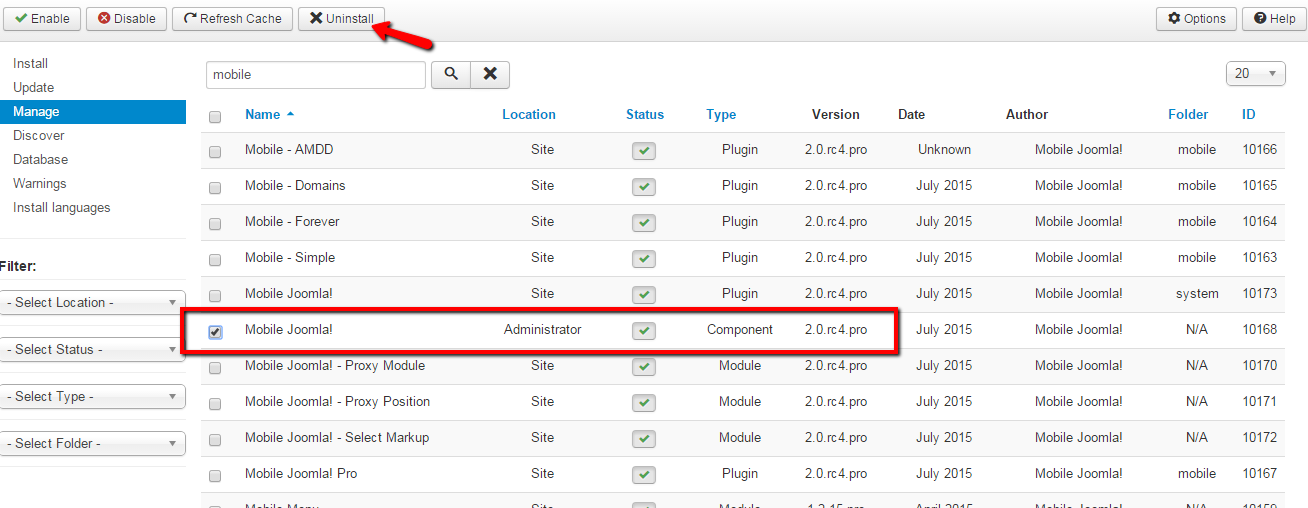Viewport: 1308px width, 508px height.
Task: Open Install languages in the sidebar
Action: point(62,207)
